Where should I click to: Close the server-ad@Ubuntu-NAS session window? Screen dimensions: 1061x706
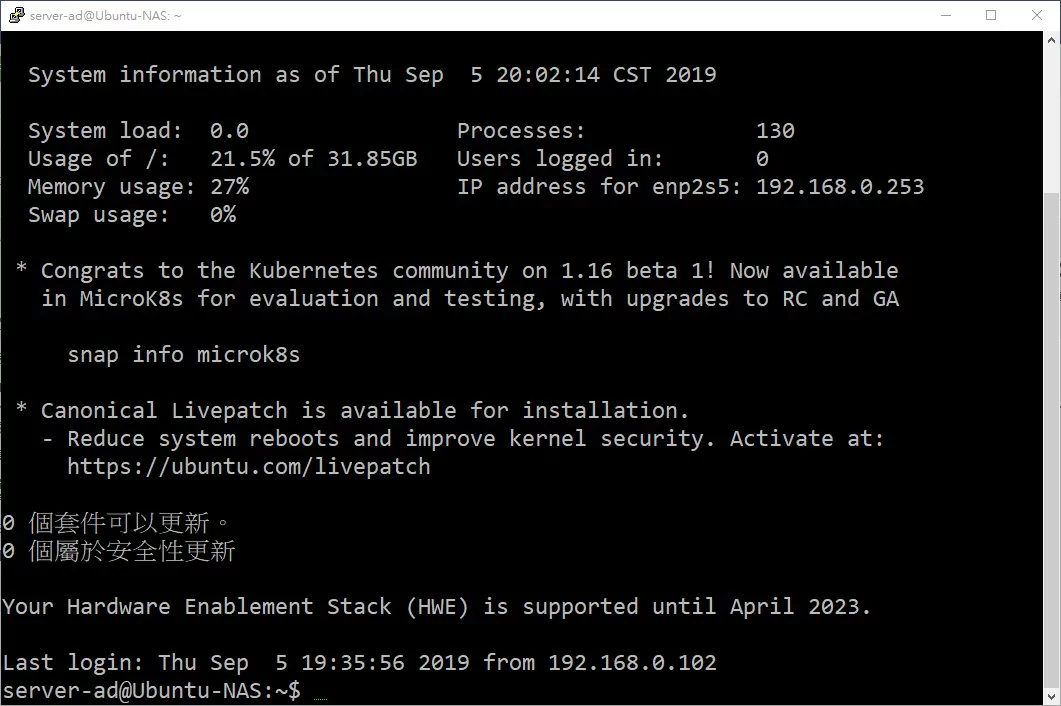pos(1037,15)
